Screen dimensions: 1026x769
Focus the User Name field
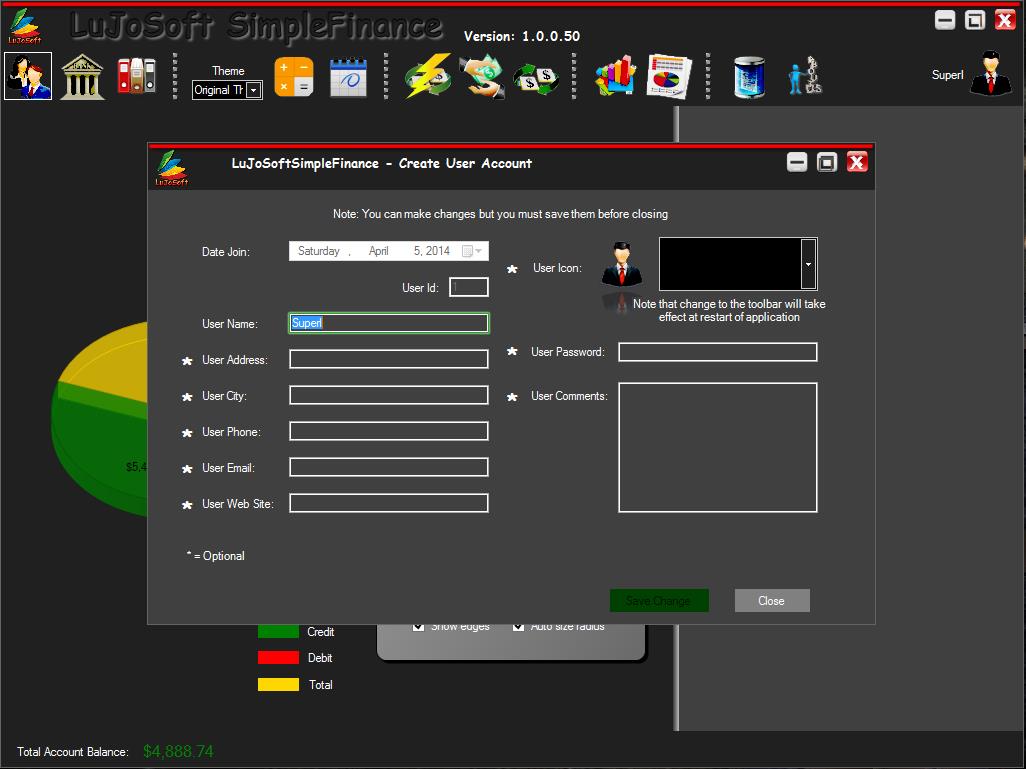click(x=389, y=323)
